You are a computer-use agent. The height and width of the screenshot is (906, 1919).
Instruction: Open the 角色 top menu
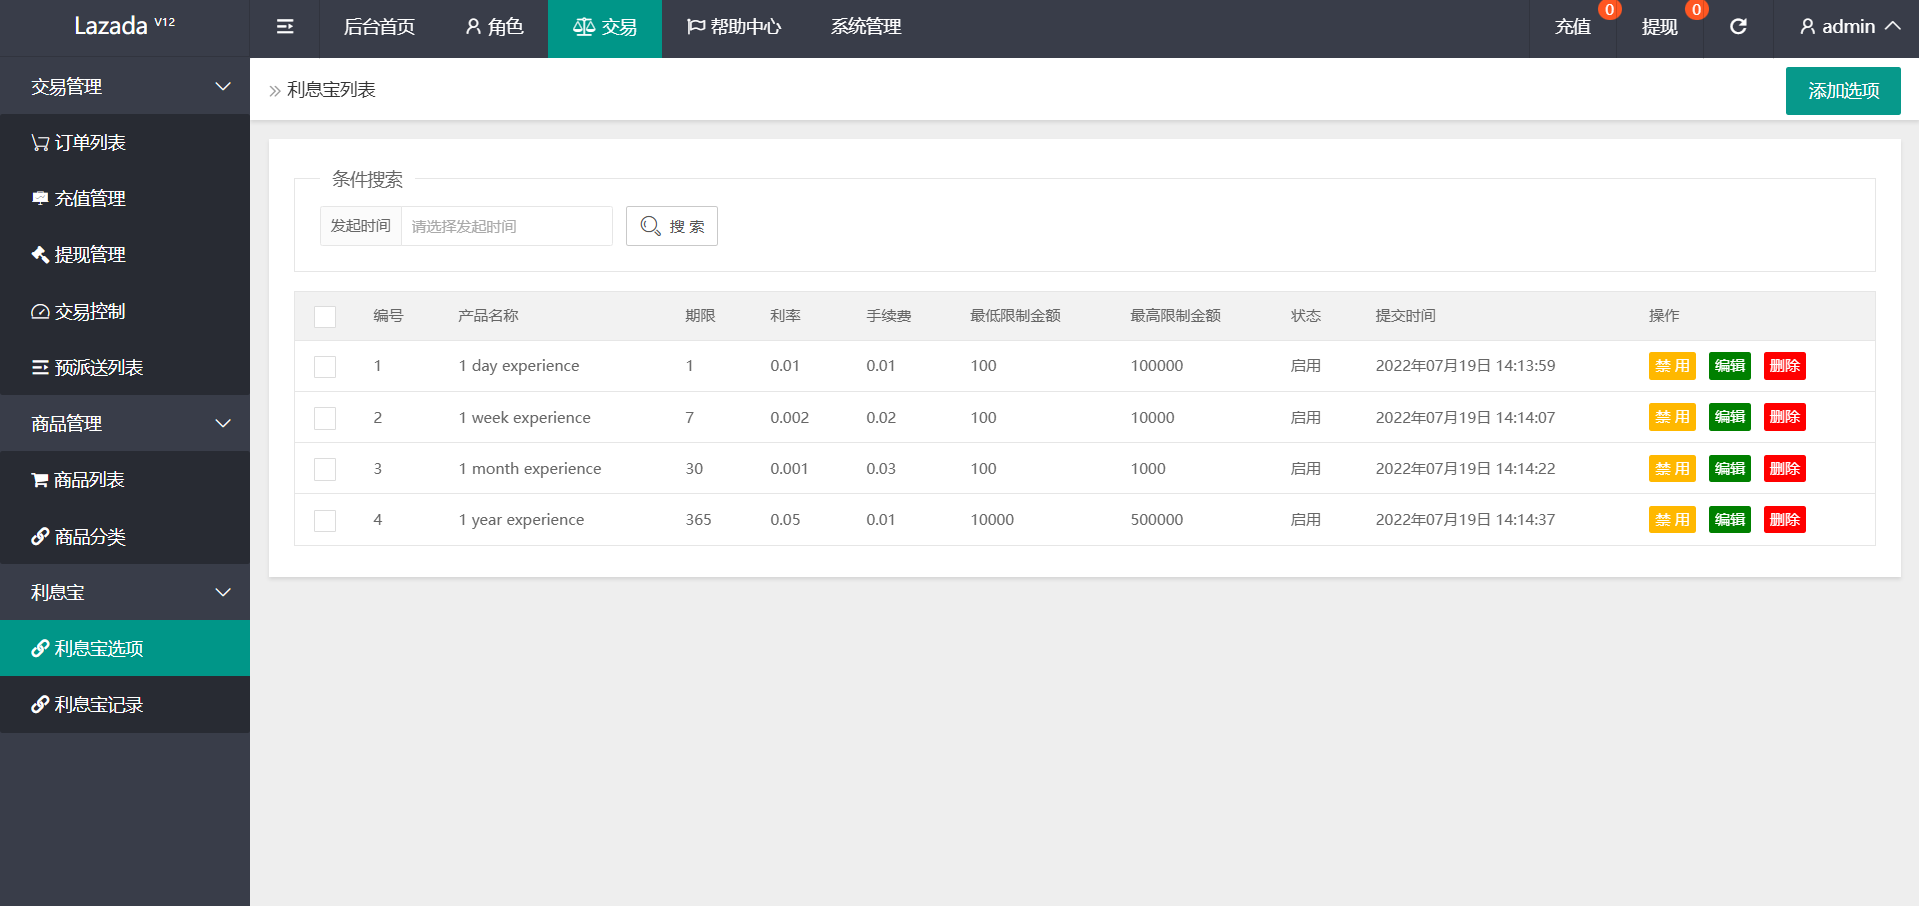[494, 27]
